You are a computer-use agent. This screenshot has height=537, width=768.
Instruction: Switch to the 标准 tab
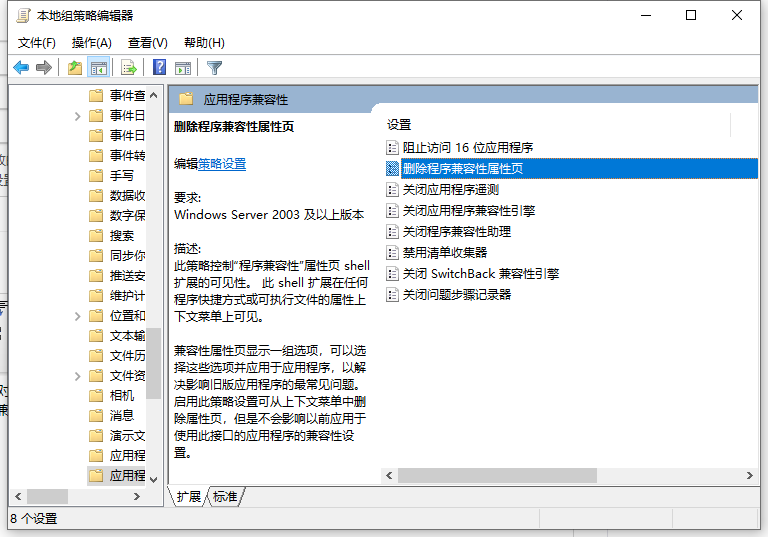(x=225, y=497)
